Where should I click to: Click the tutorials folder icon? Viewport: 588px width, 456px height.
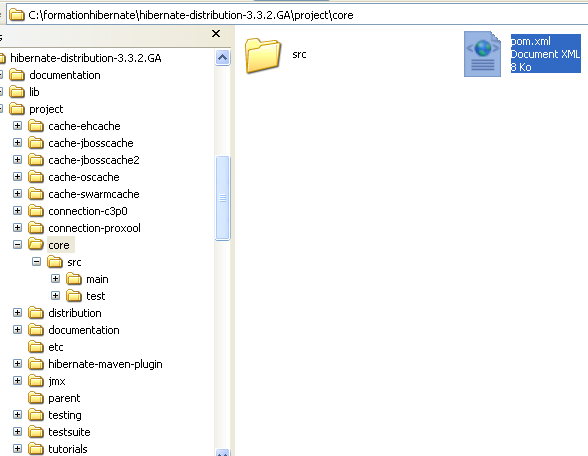pyautogui.click(x=36, y=449)
